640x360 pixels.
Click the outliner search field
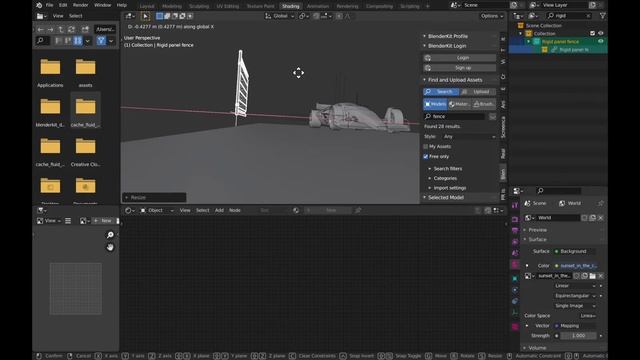tap(569, 16)
